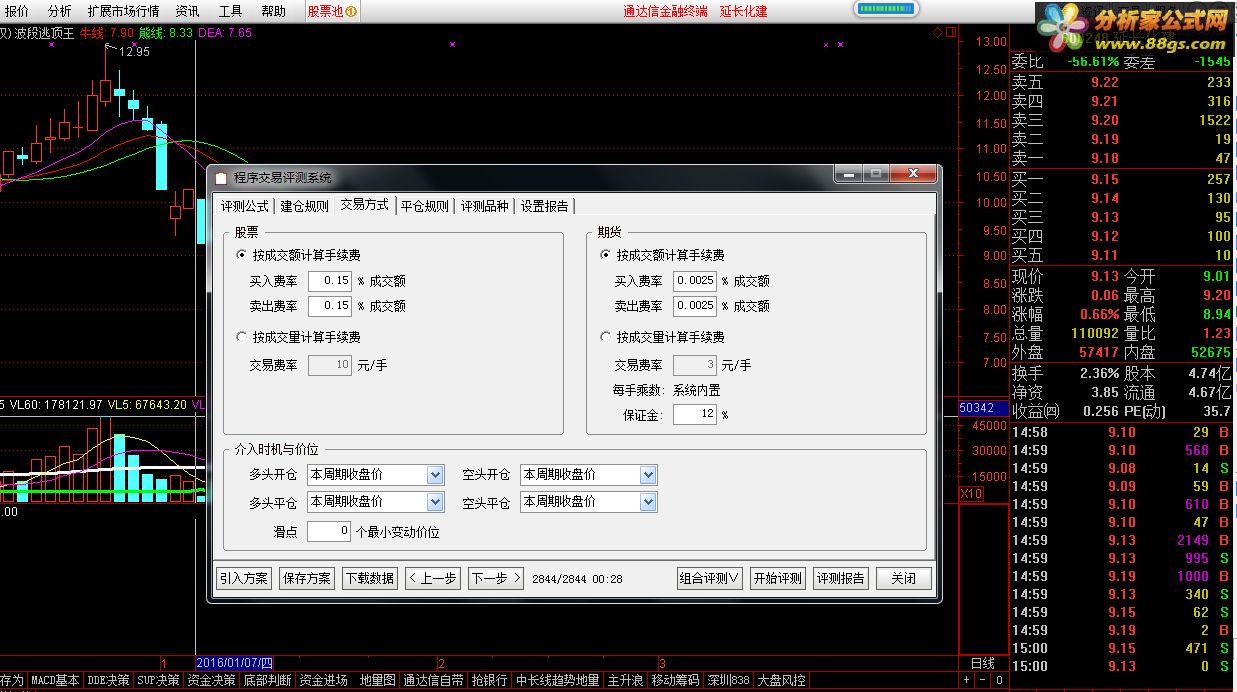1237x692 pixels.
Task: Select the 移动筹码 indicator tab
Action: point(676,680)
